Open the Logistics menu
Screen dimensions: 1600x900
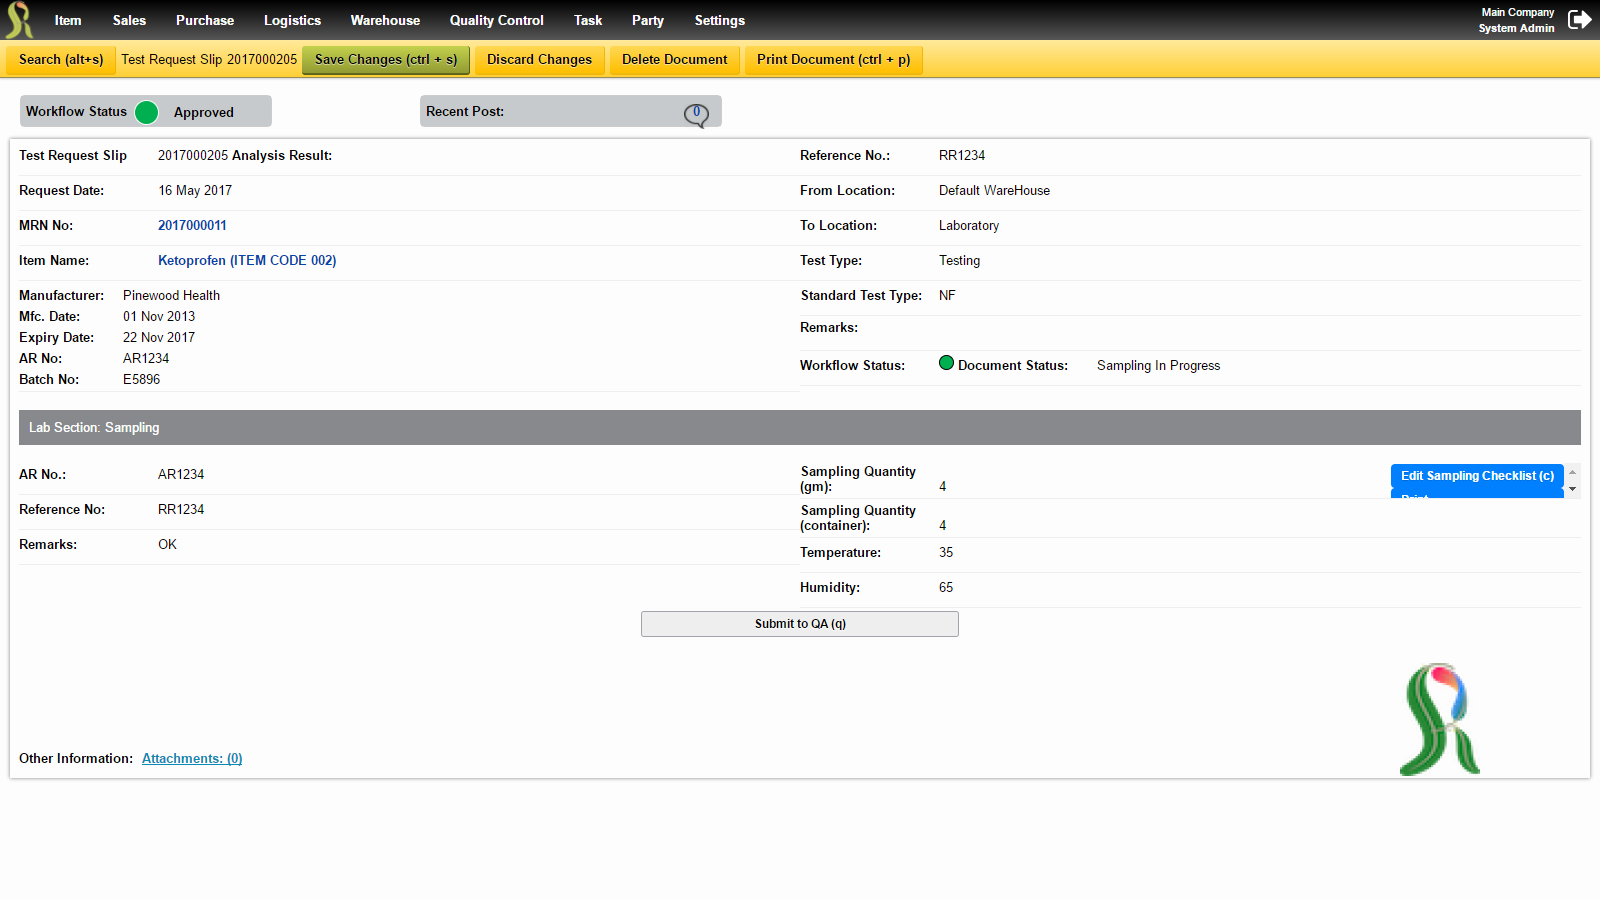(292, 20)
